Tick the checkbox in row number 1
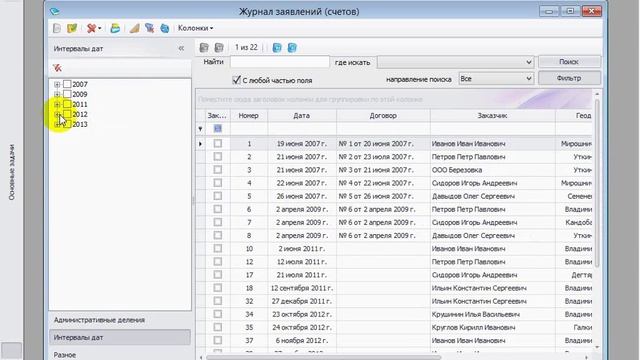The image size is (640, 360). [218, 143]
